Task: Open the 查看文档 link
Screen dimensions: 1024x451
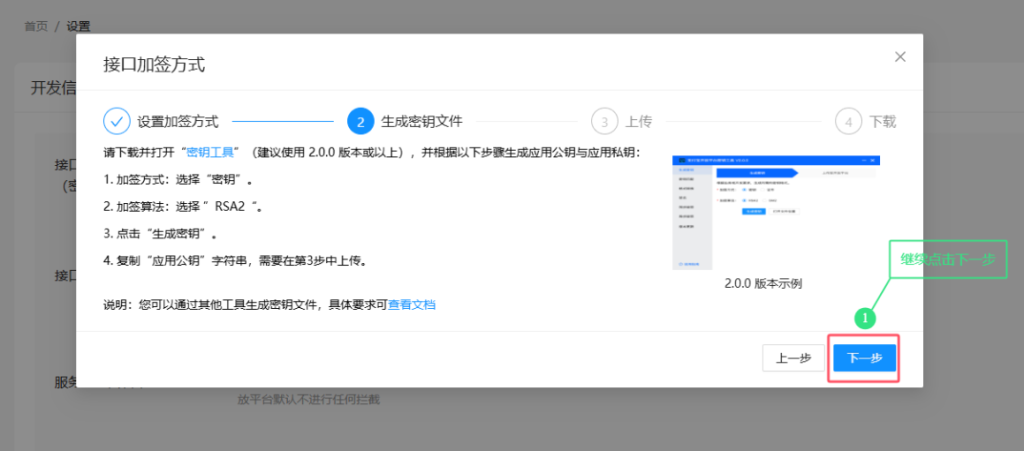Action: coord(411,304)
